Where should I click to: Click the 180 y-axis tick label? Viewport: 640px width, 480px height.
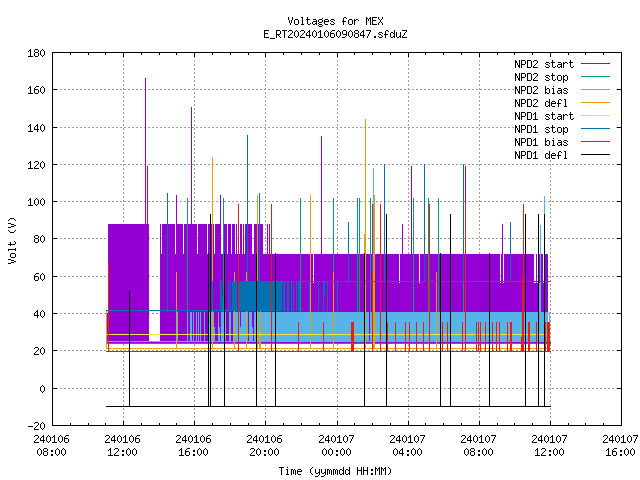(x=36, y=53)
